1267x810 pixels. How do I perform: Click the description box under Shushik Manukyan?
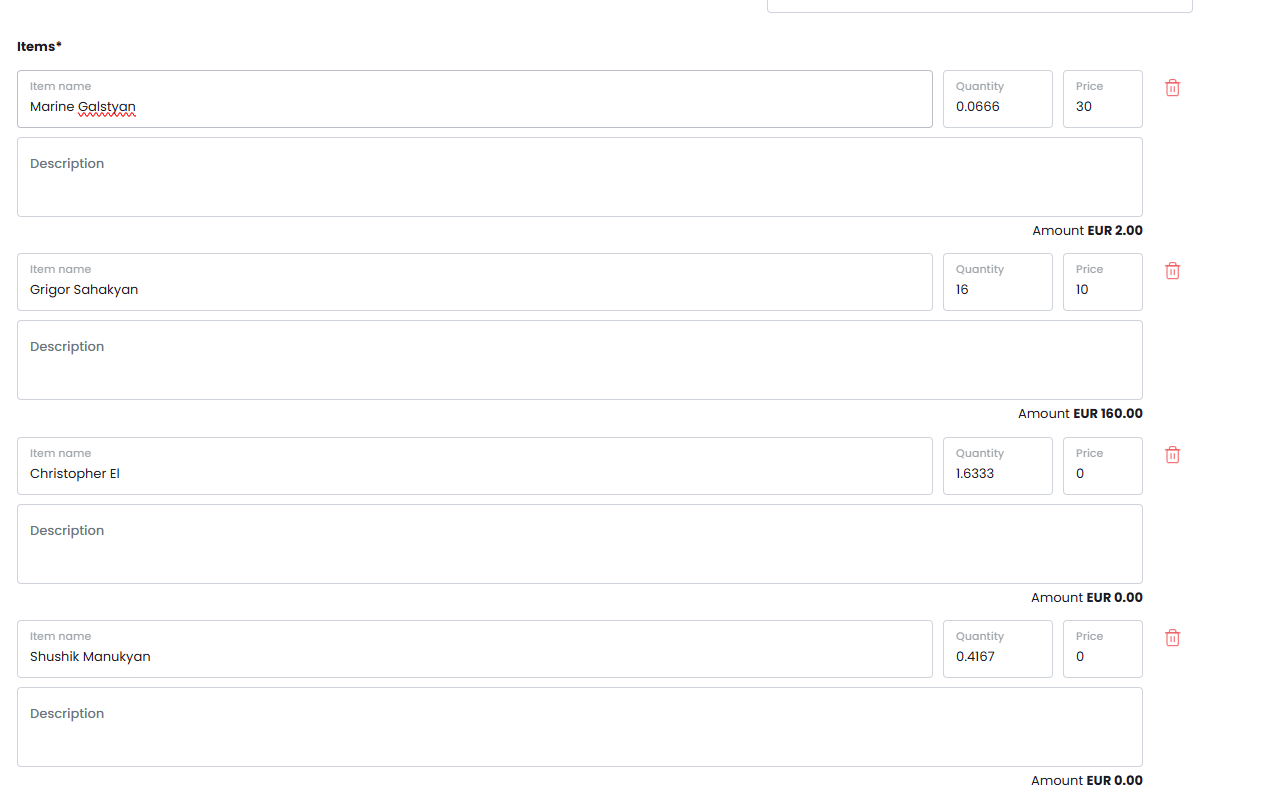point(579,727)
